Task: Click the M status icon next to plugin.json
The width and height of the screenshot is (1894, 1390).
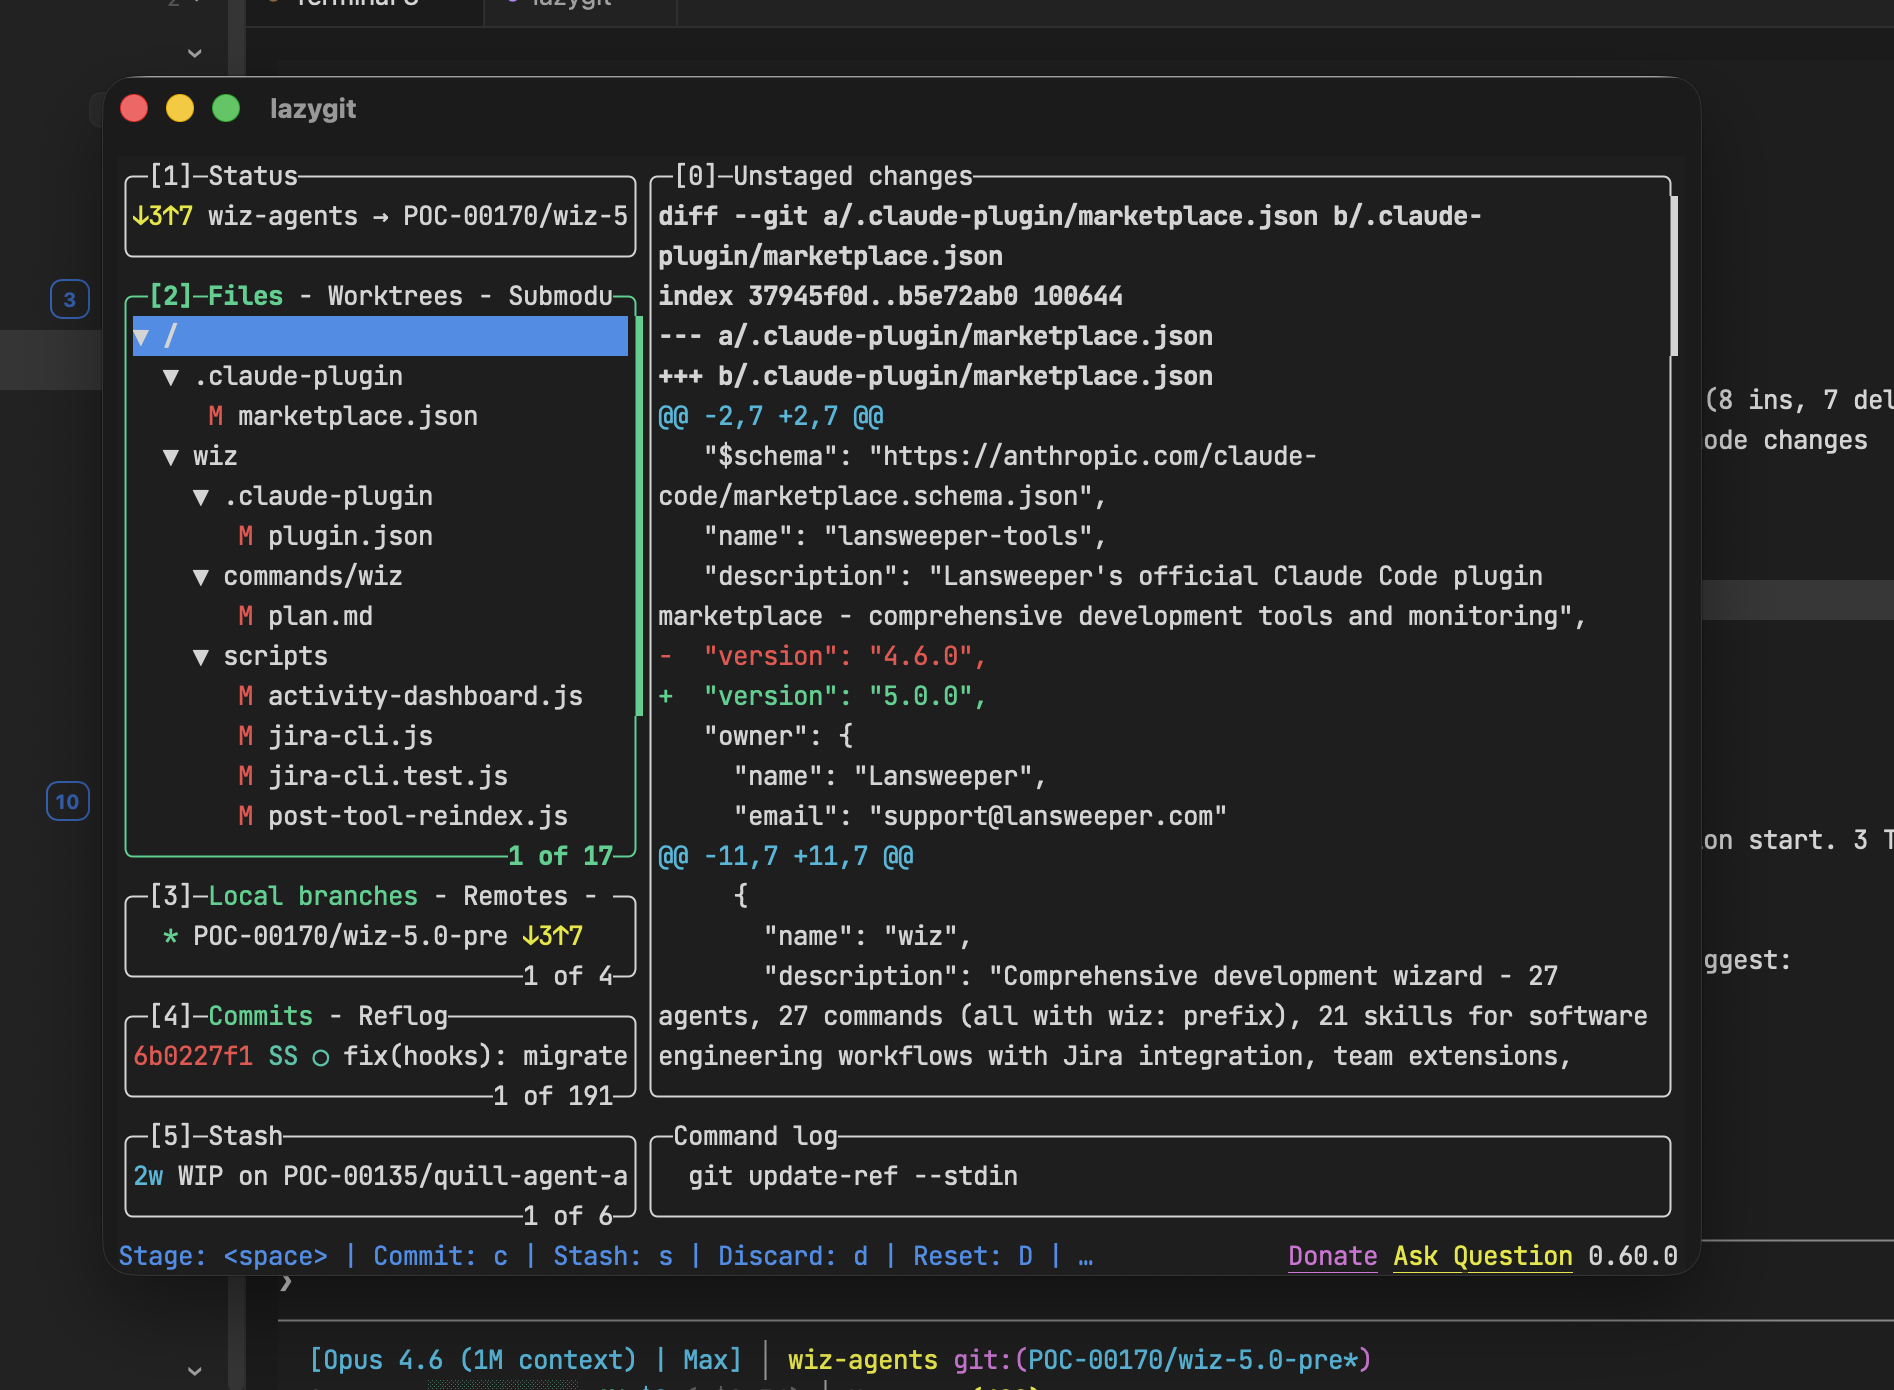Action: 246,536
